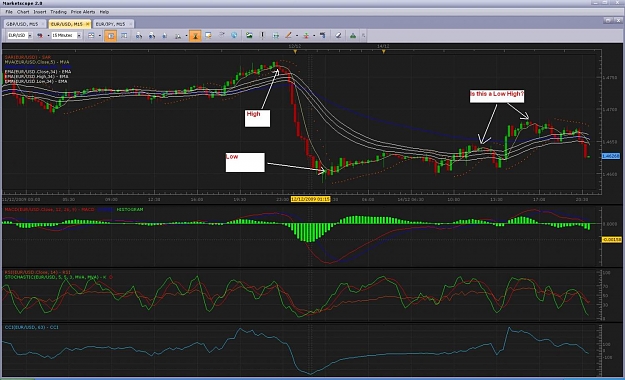Click the 12/12 day marker triangle
The height and width of the screenshot is (380, 625).
(x=295, y=52)
